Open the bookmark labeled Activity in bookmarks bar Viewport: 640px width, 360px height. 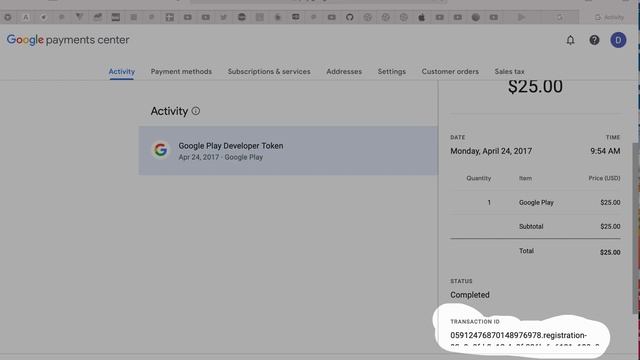(610, 17)
